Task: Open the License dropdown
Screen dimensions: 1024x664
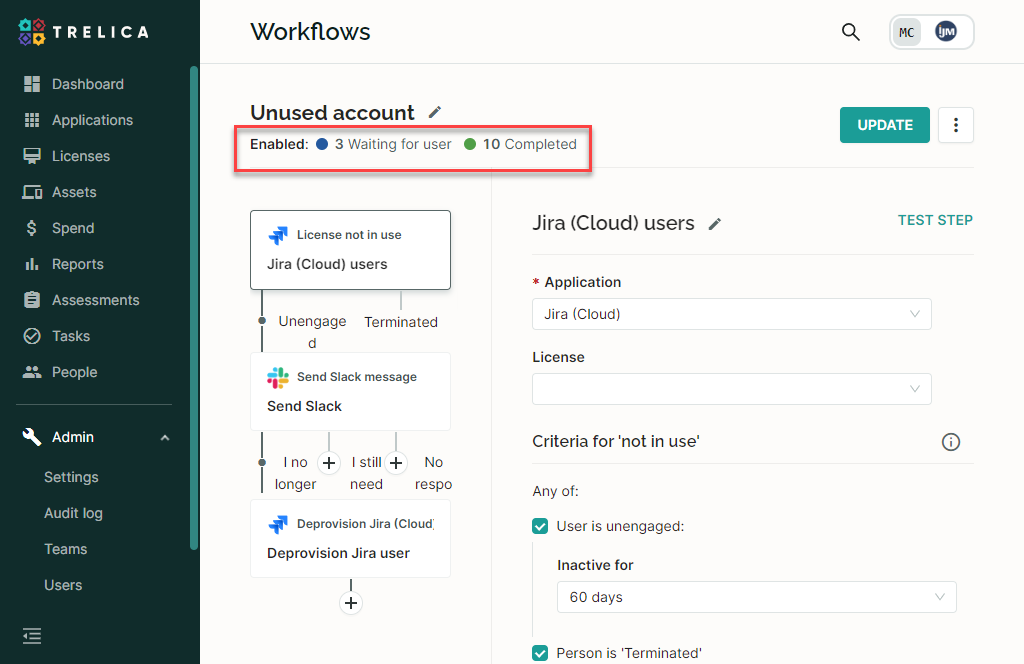Action: click(731, 389)
